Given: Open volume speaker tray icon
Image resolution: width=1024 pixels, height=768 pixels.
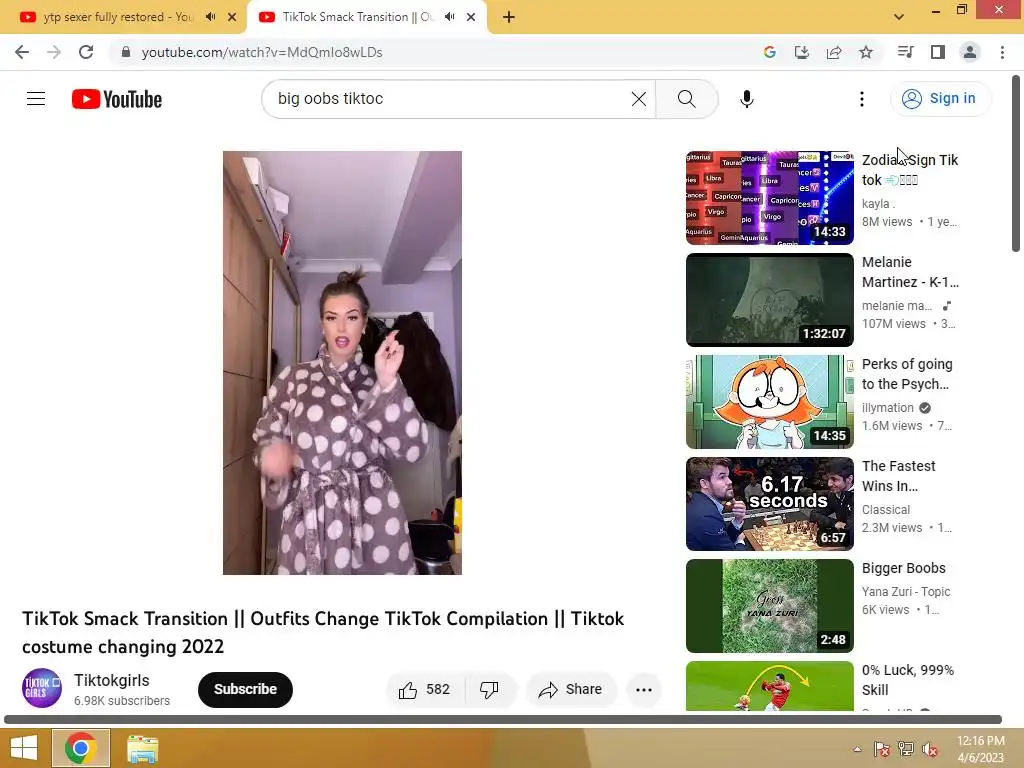Looking at the screenshot, I should [930, 749].
